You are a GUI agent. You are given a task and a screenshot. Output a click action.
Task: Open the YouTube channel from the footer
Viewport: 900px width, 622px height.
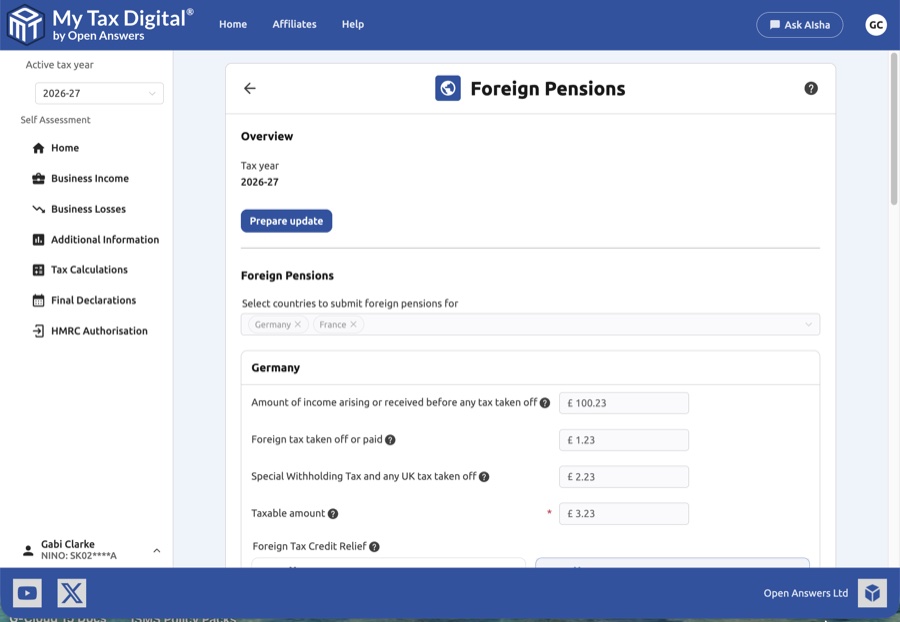point(27,592)
